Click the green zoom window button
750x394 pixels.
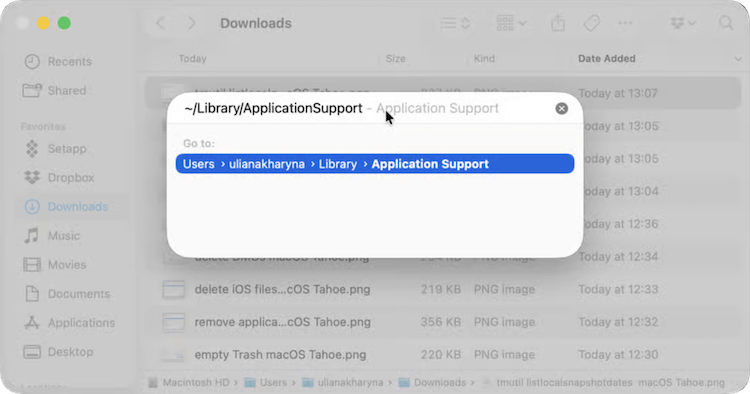64,23
